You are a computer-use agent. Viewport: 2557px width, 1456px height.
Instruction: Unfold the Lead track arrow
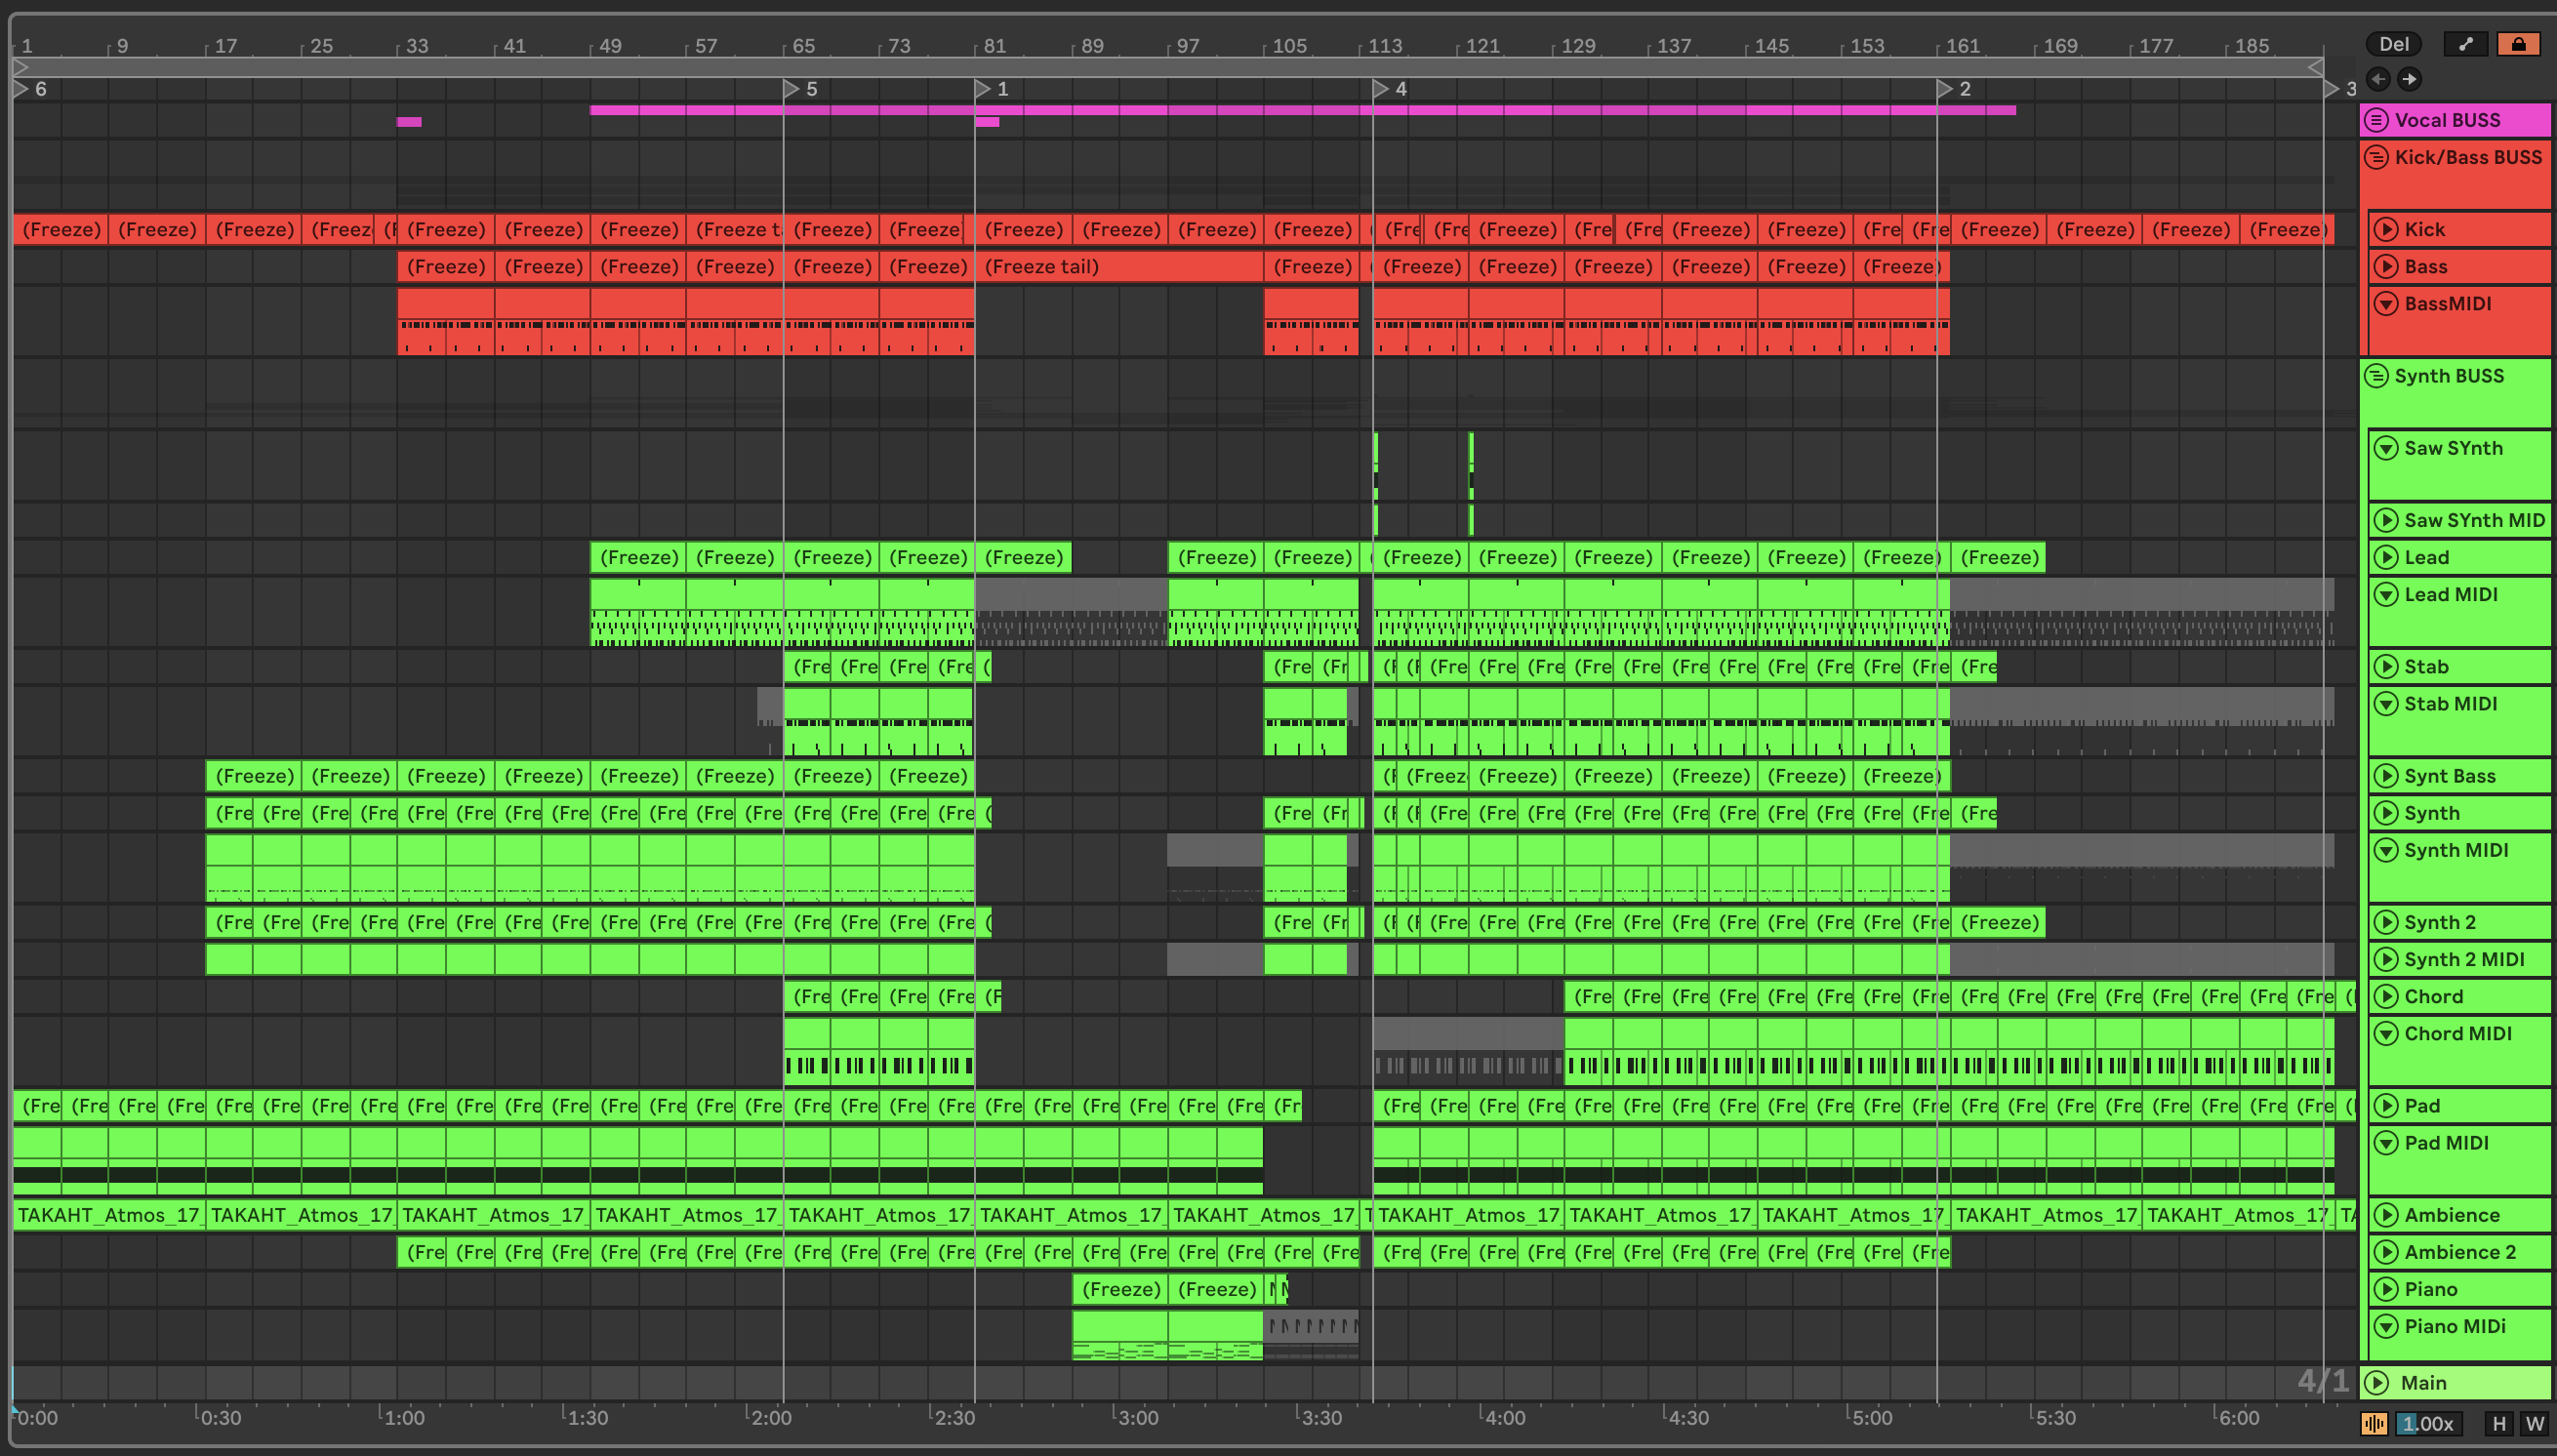(x=2386, y=558)
